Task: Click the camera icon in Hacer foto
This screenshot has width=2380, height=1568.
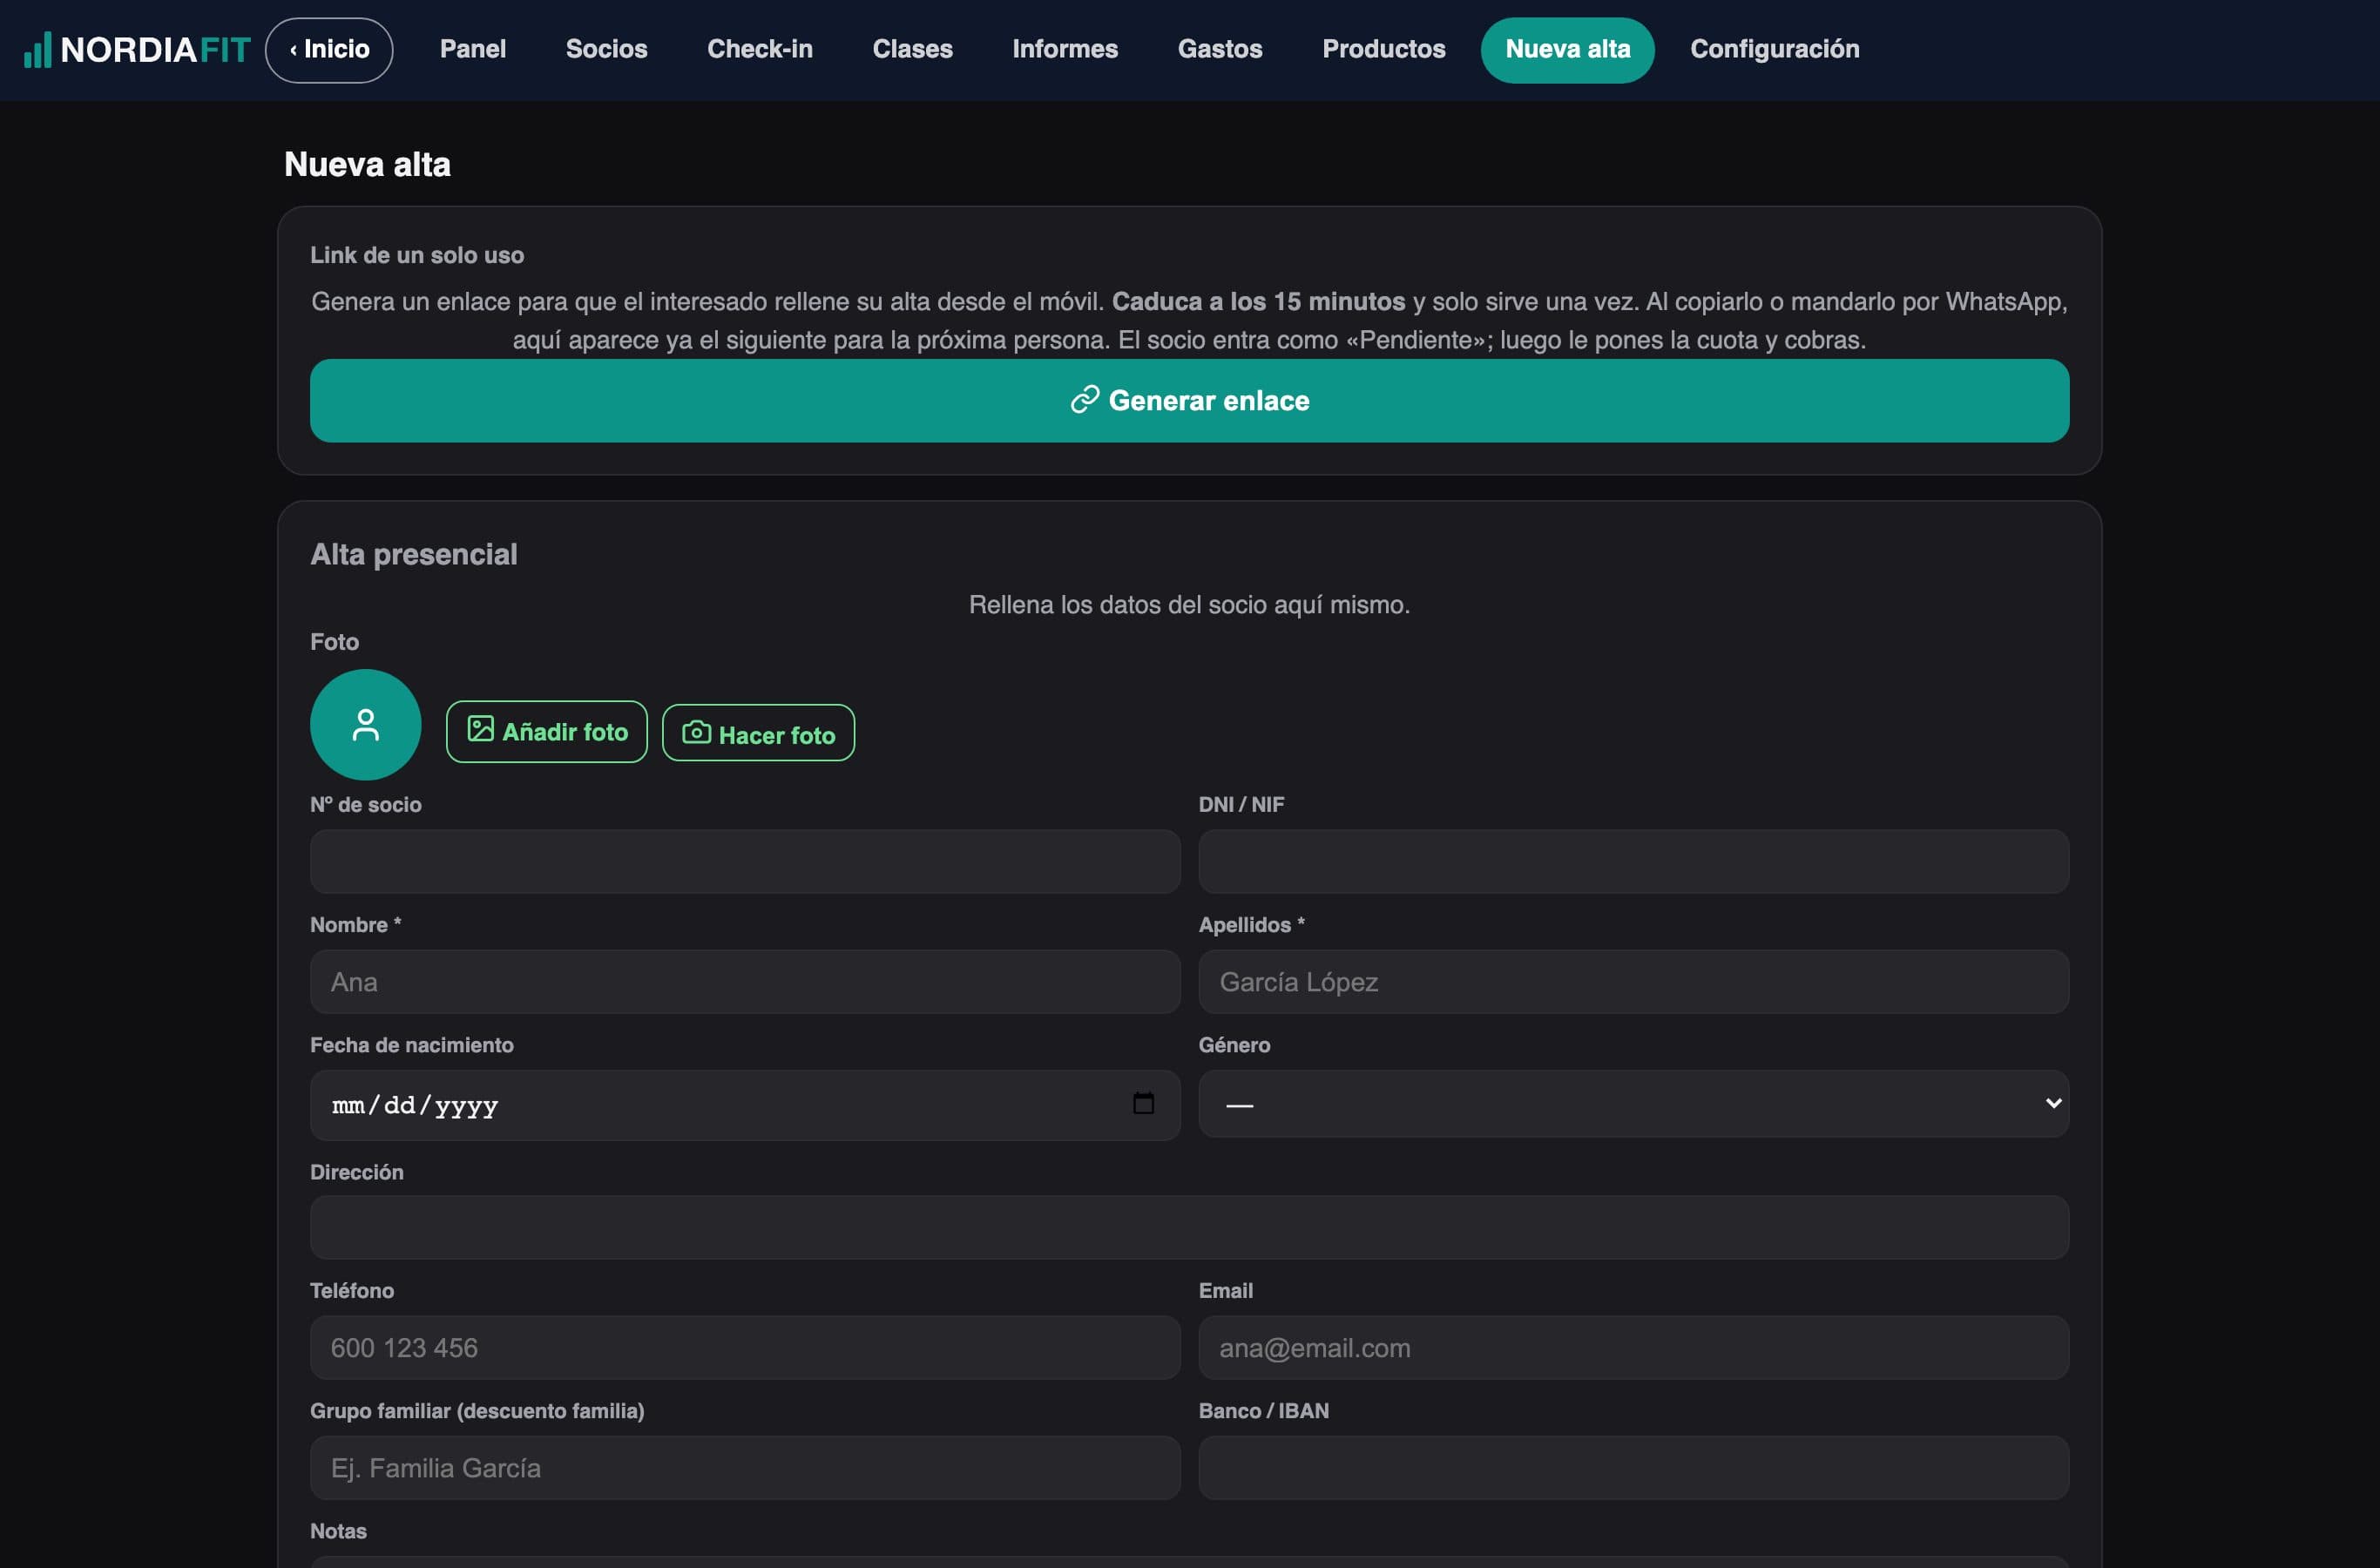Action: click(x=697, y=733)
